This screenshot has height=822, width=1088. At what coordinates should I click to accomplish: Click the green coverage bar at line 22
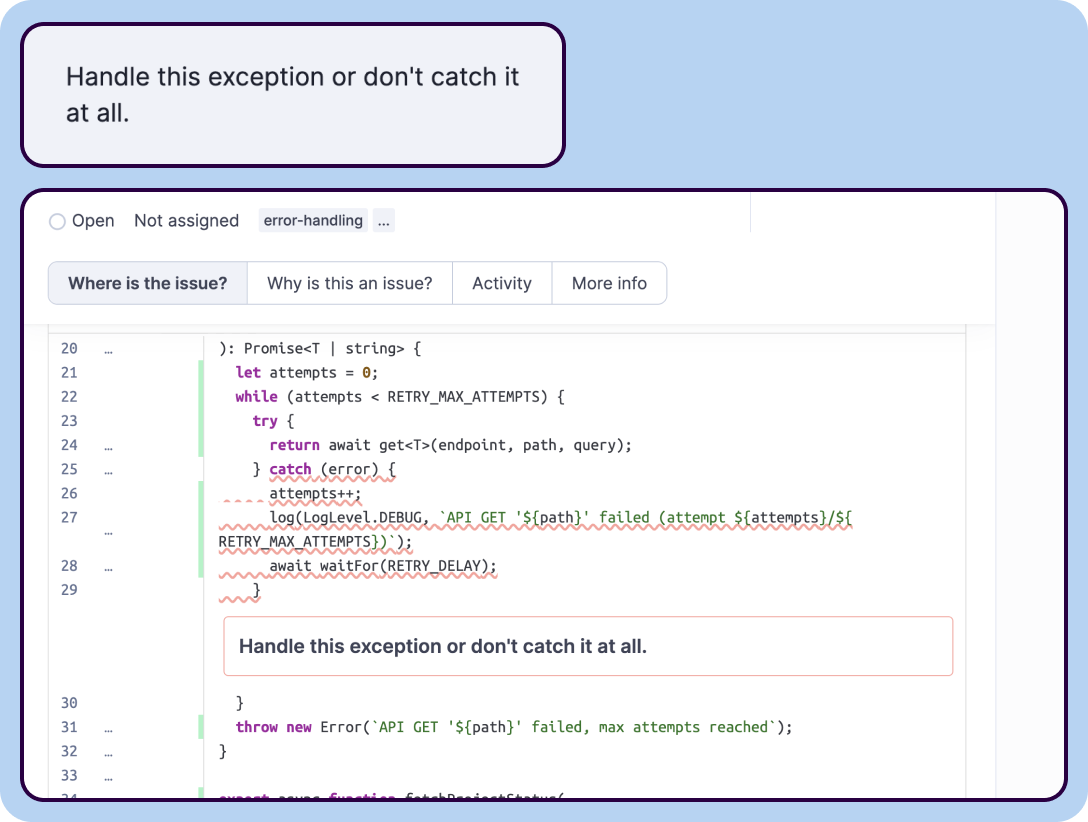[201, 397]
